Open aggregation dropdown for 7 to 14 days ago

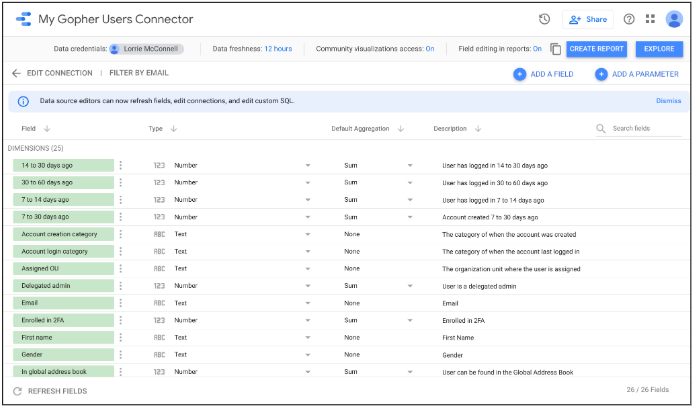[x=410, y=200]
